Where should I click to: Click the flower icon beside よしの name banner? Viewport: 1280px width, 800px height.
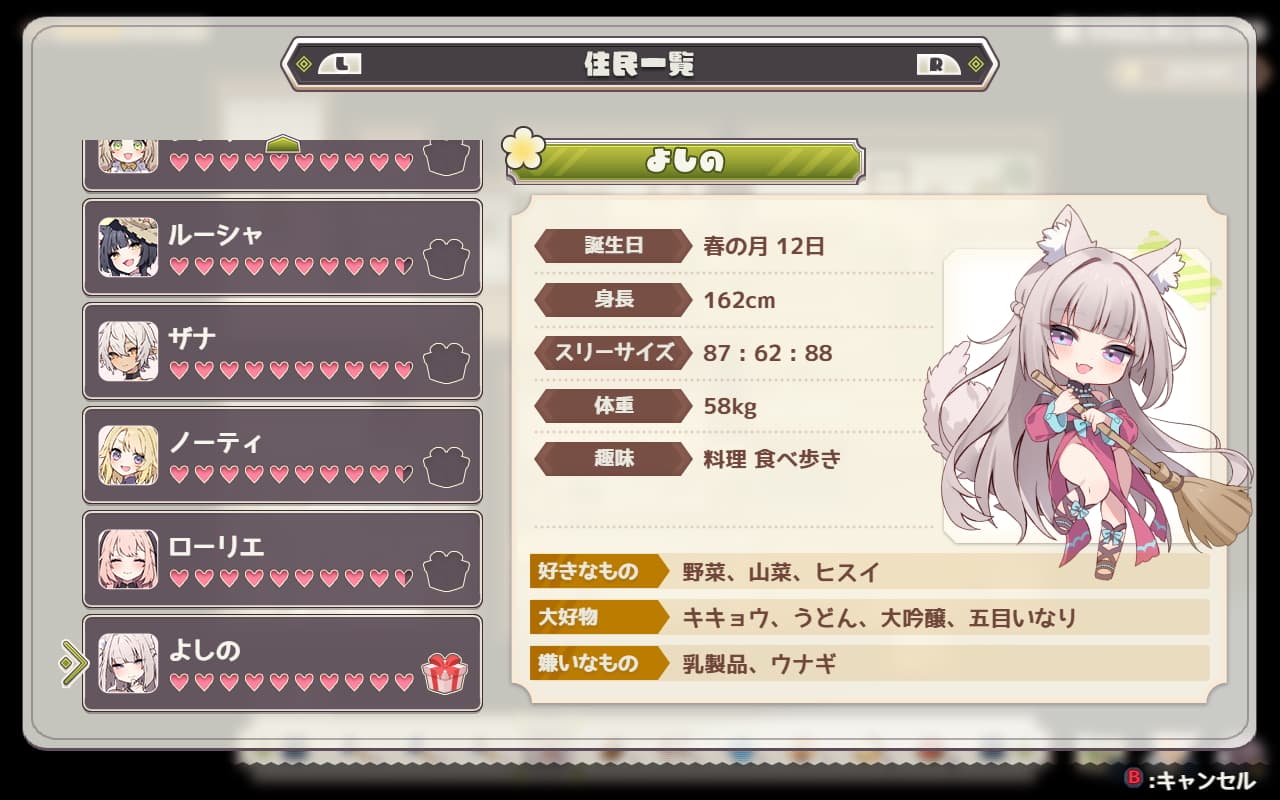pyautogui.click(x=524, y=150)
